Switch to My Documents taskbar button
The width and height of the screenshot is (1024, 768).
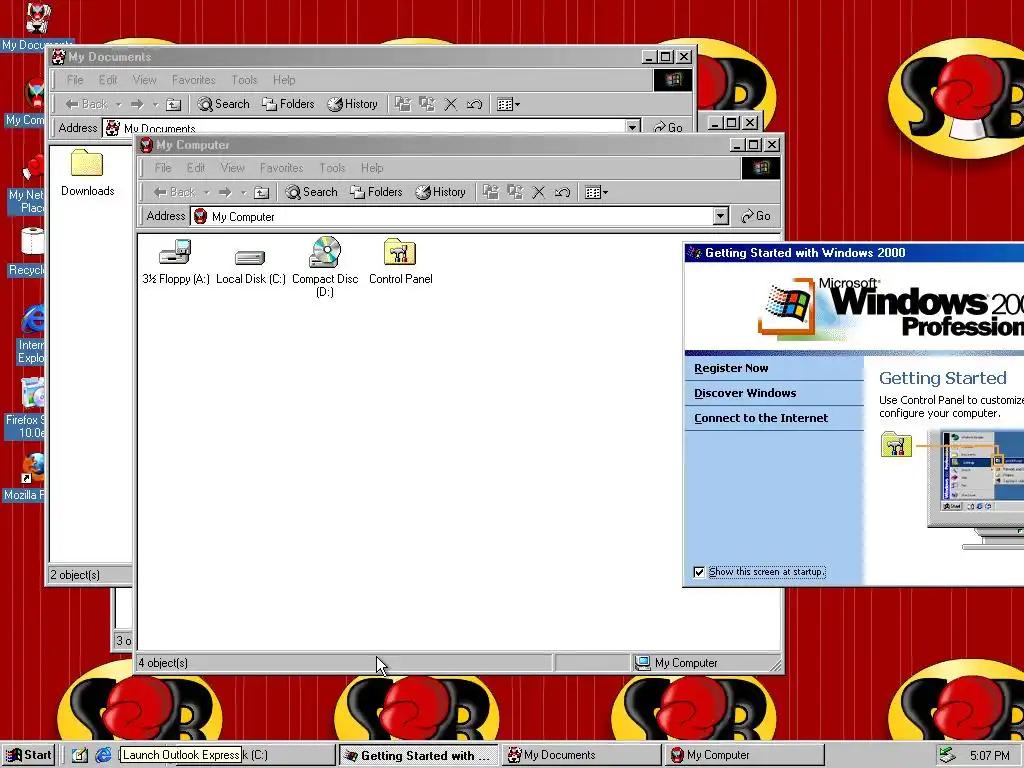pyautogui.click(x=581, y=755)
